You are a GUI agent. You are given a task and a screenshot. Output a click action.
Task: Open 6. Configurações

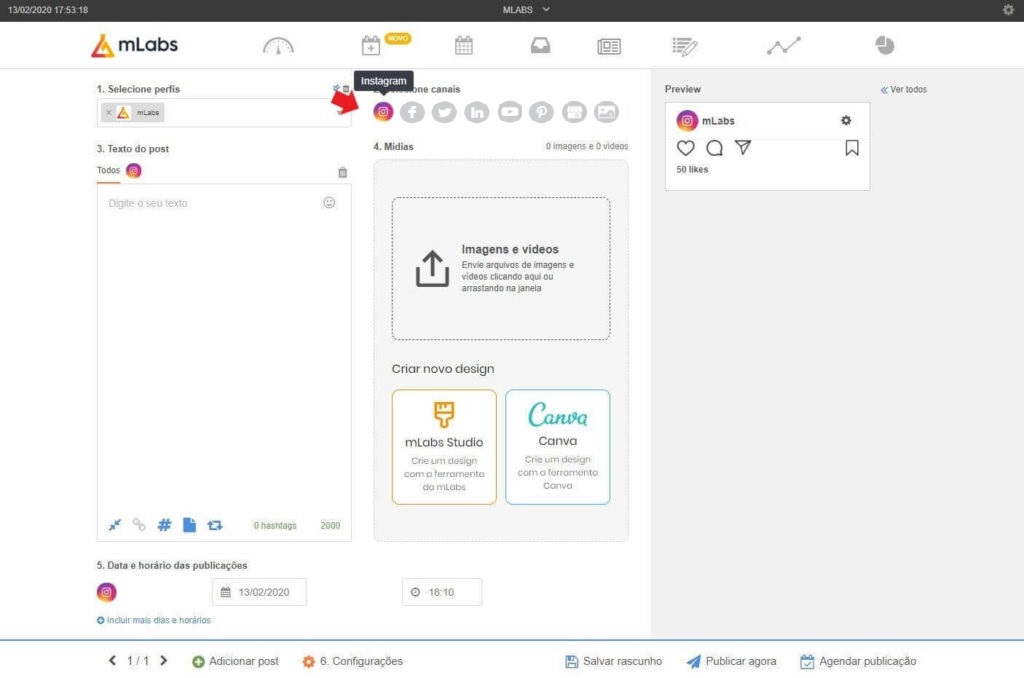pyautogui.click(x=353, y=661)
